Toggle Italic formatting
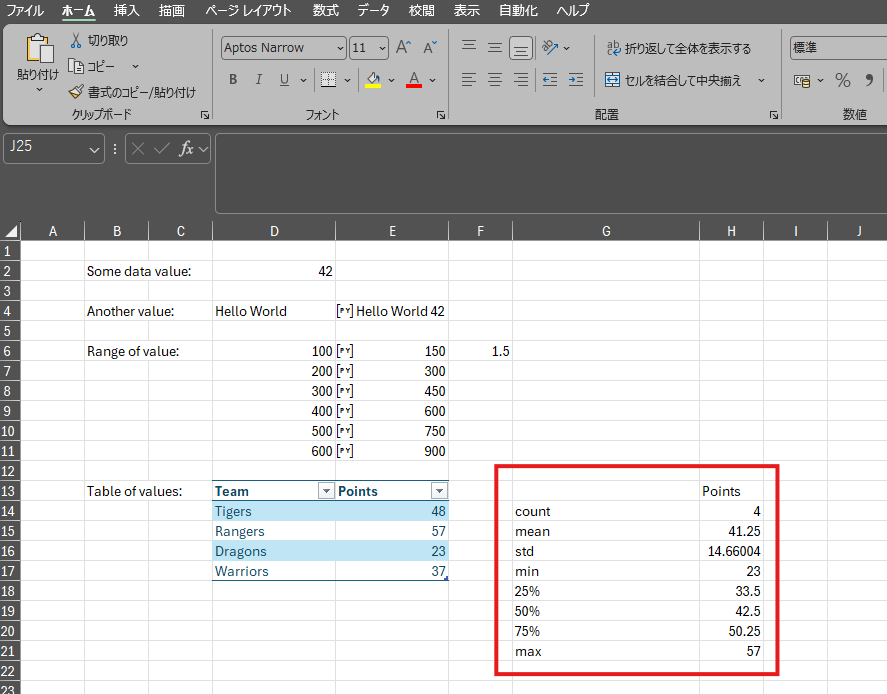The width and height of the screenshot is (887, 694). (x=259, y=80)
